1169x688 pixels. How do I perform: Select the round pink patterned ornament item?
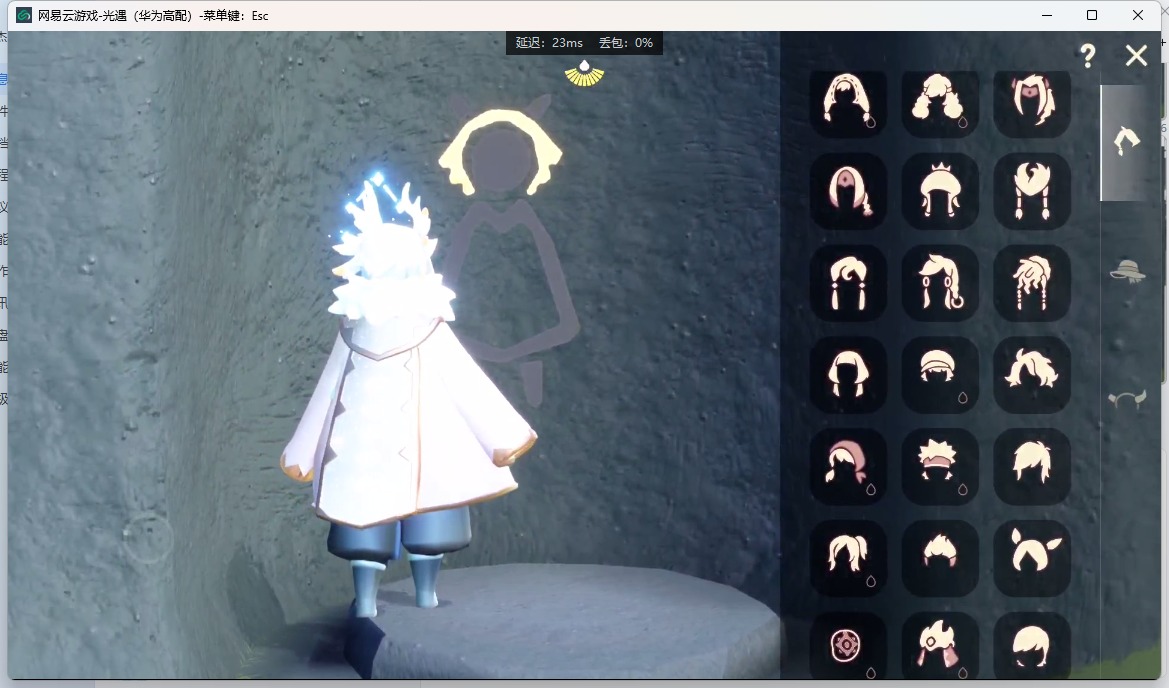click(848, 646)
